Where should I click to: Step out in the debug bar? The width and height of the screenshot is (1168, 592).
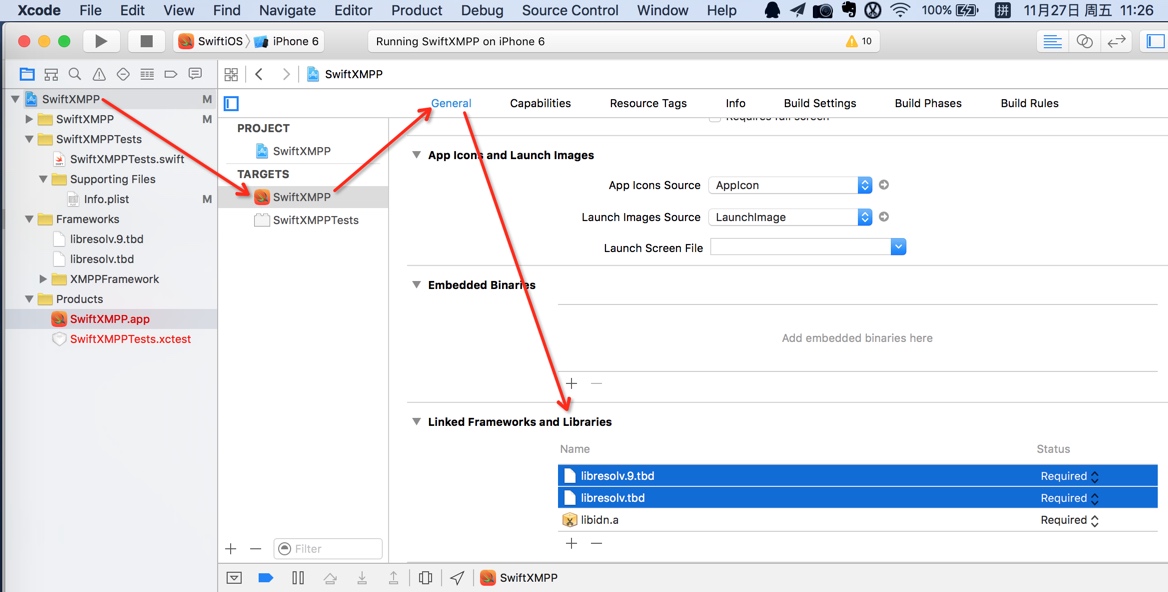click(x=393, y=577)
